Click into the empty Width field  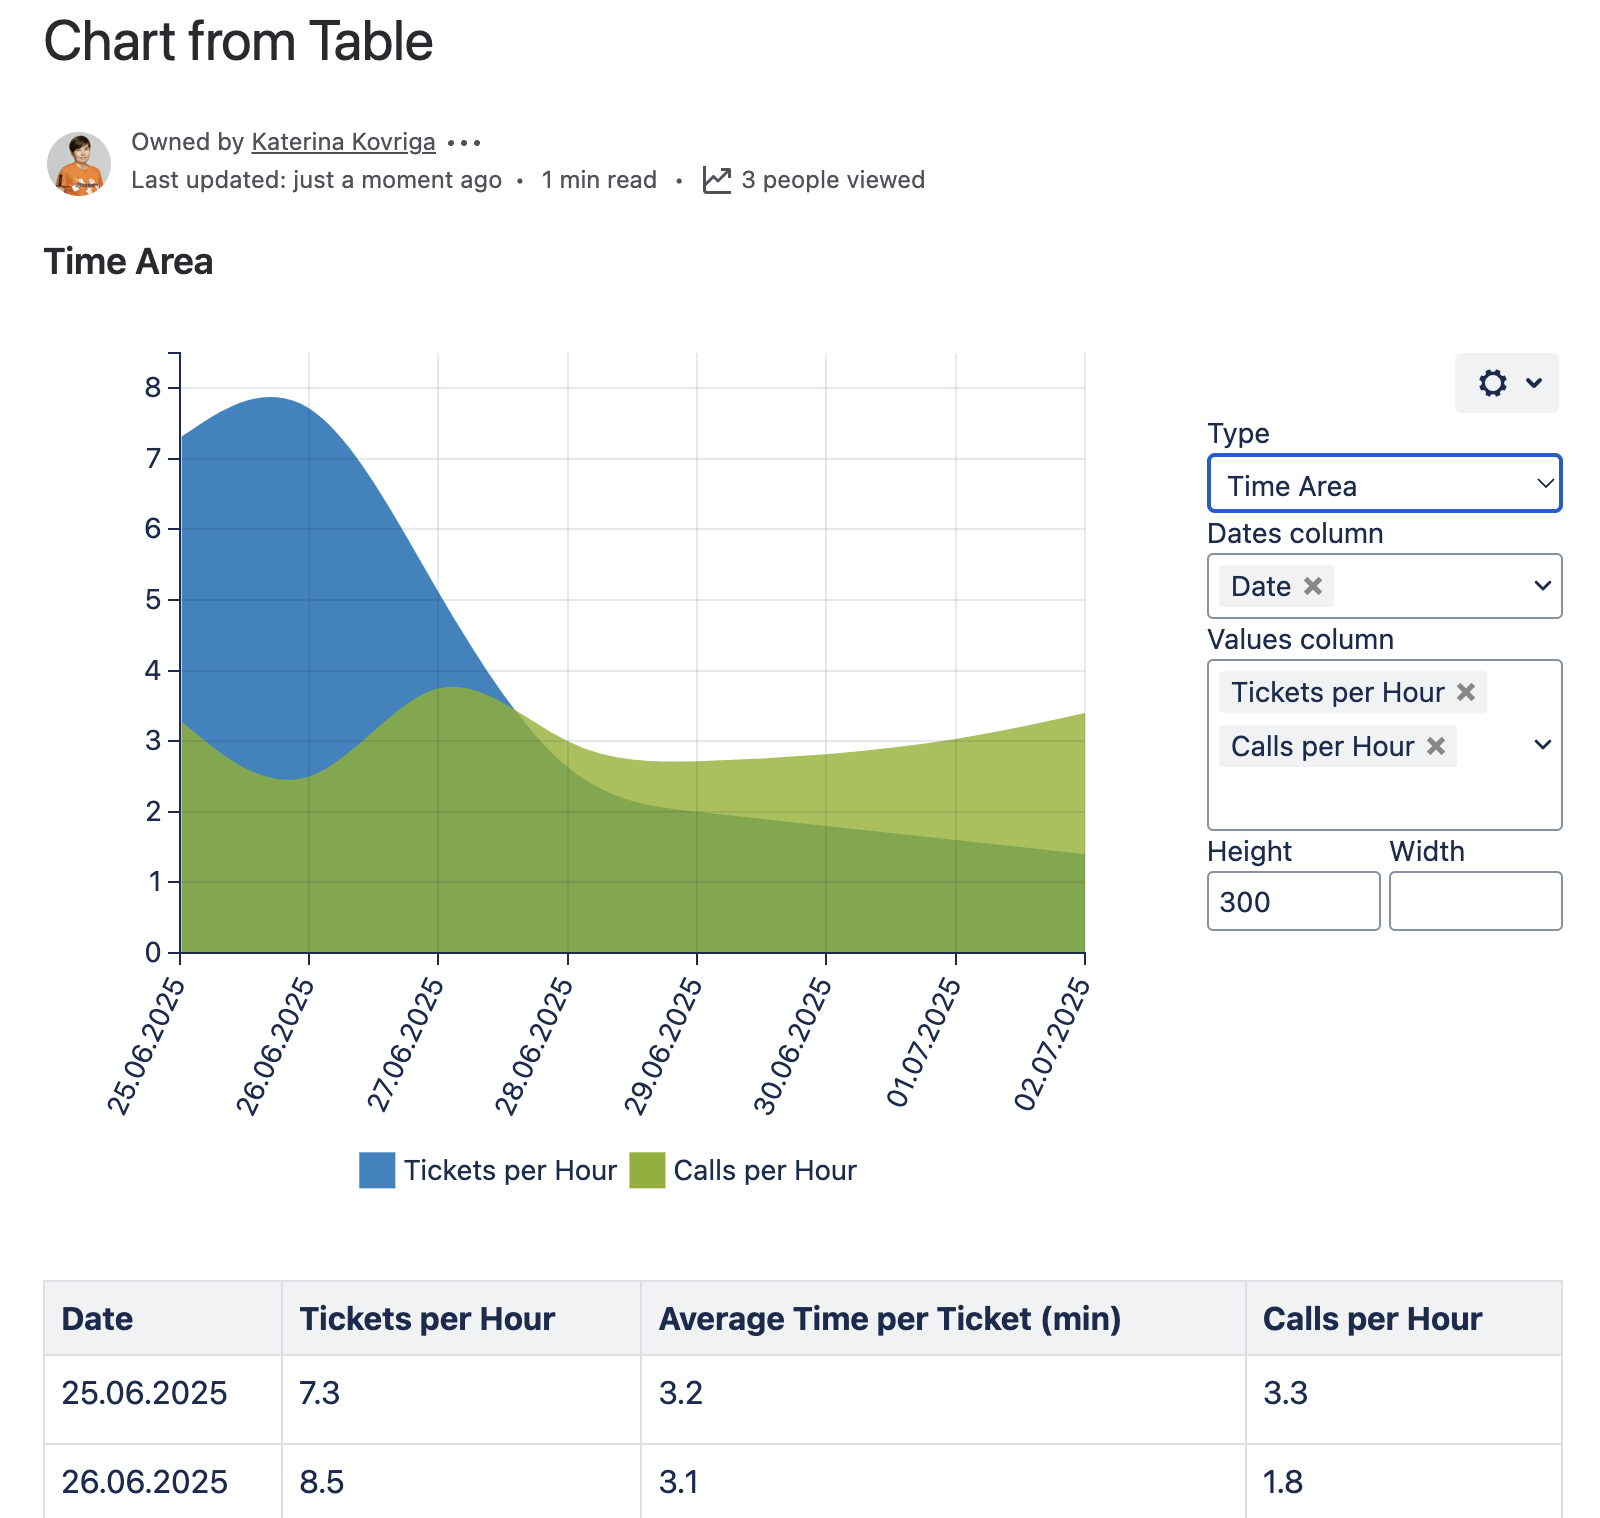tap(1475, 901)
